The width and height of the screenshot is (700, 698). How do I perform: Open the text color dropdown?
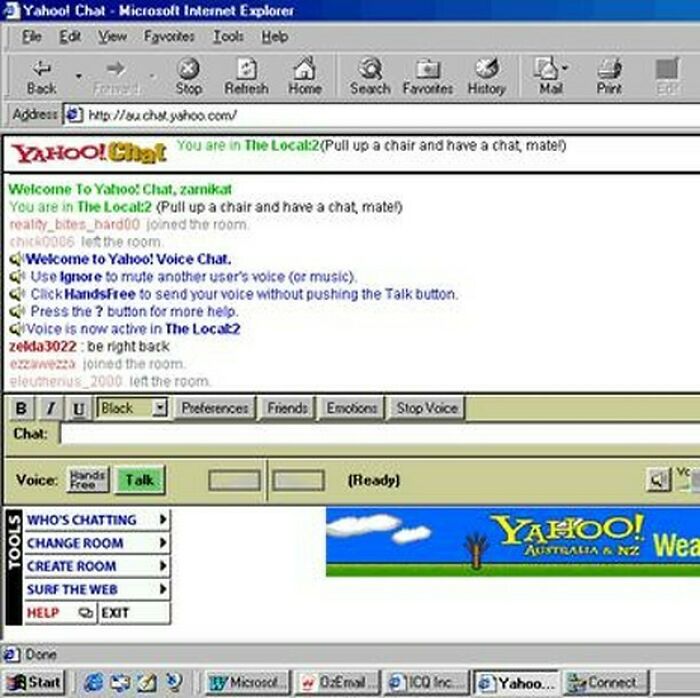(160, 408)
